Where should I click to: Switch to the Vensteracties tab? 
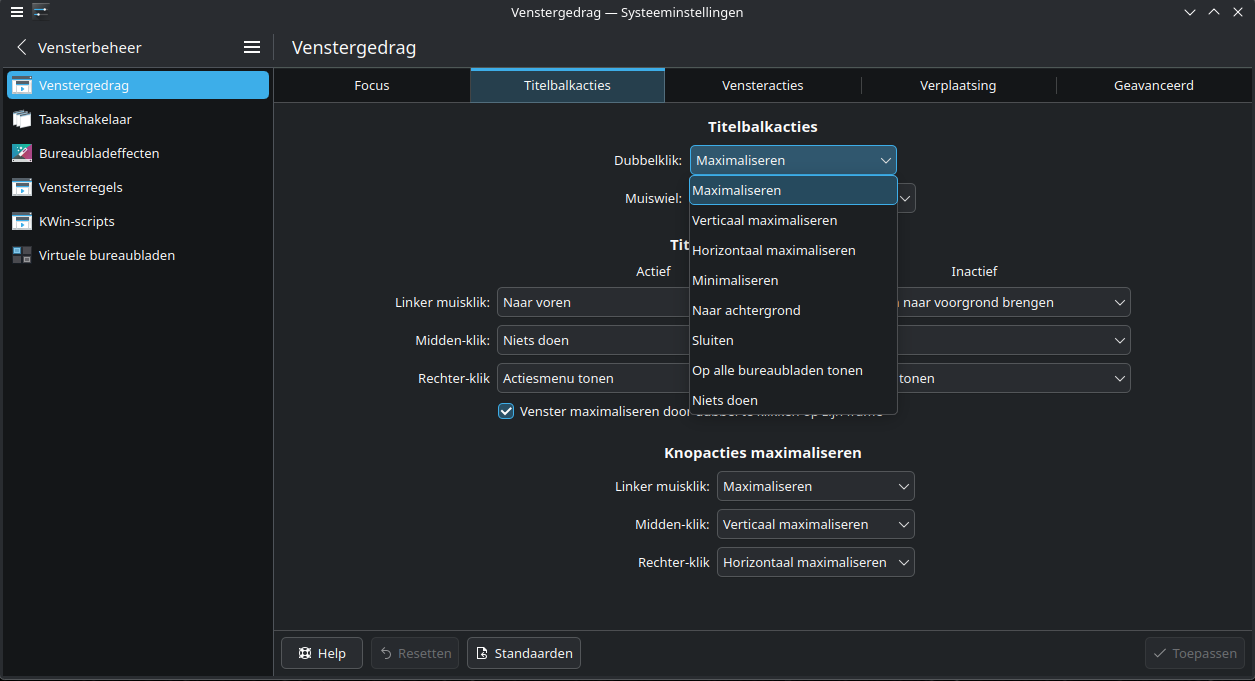point(762,86)
